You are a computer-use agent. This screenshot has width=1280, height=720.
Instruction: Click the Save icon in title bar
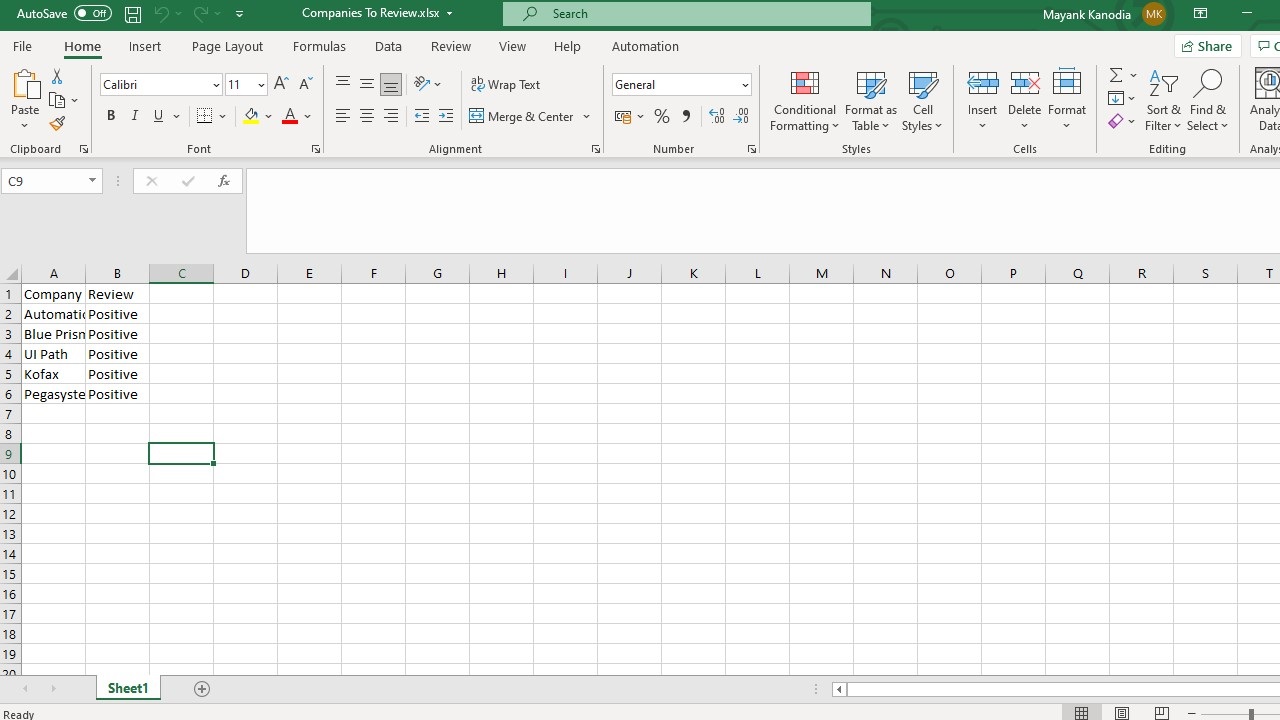[133, 14]
